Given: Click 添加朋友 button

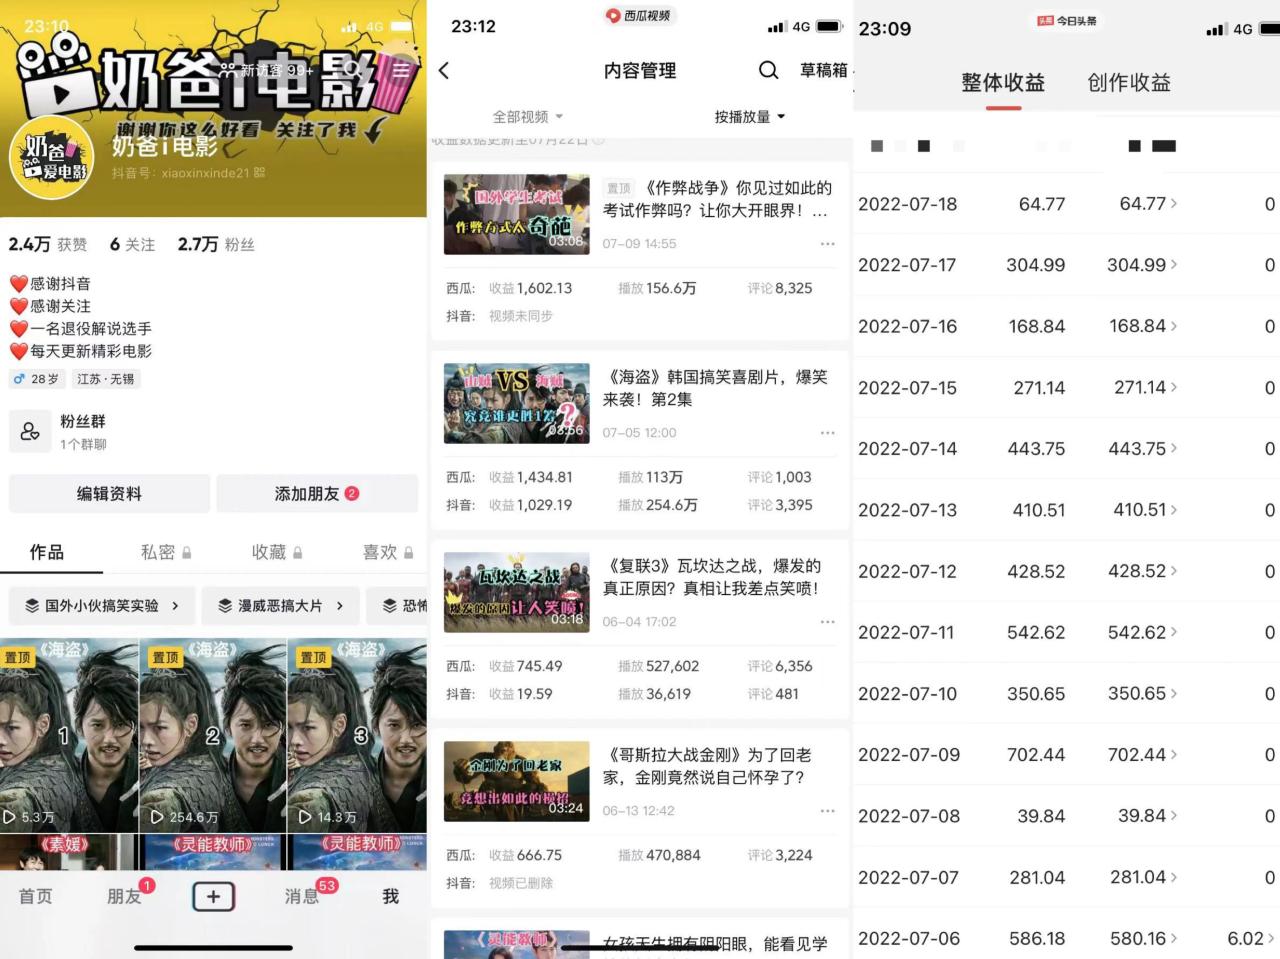Looking at the screenshot, I should tap(317, 494).
